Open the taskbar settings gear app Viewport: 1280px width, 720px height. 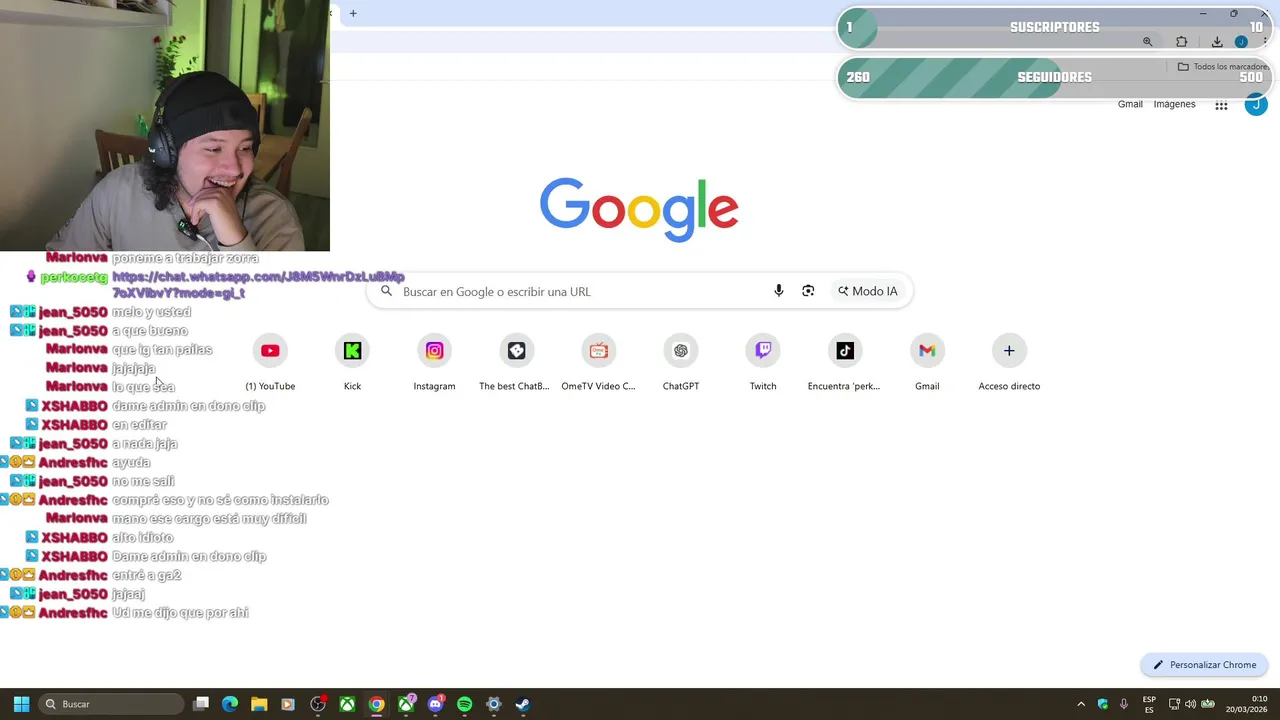493,704
